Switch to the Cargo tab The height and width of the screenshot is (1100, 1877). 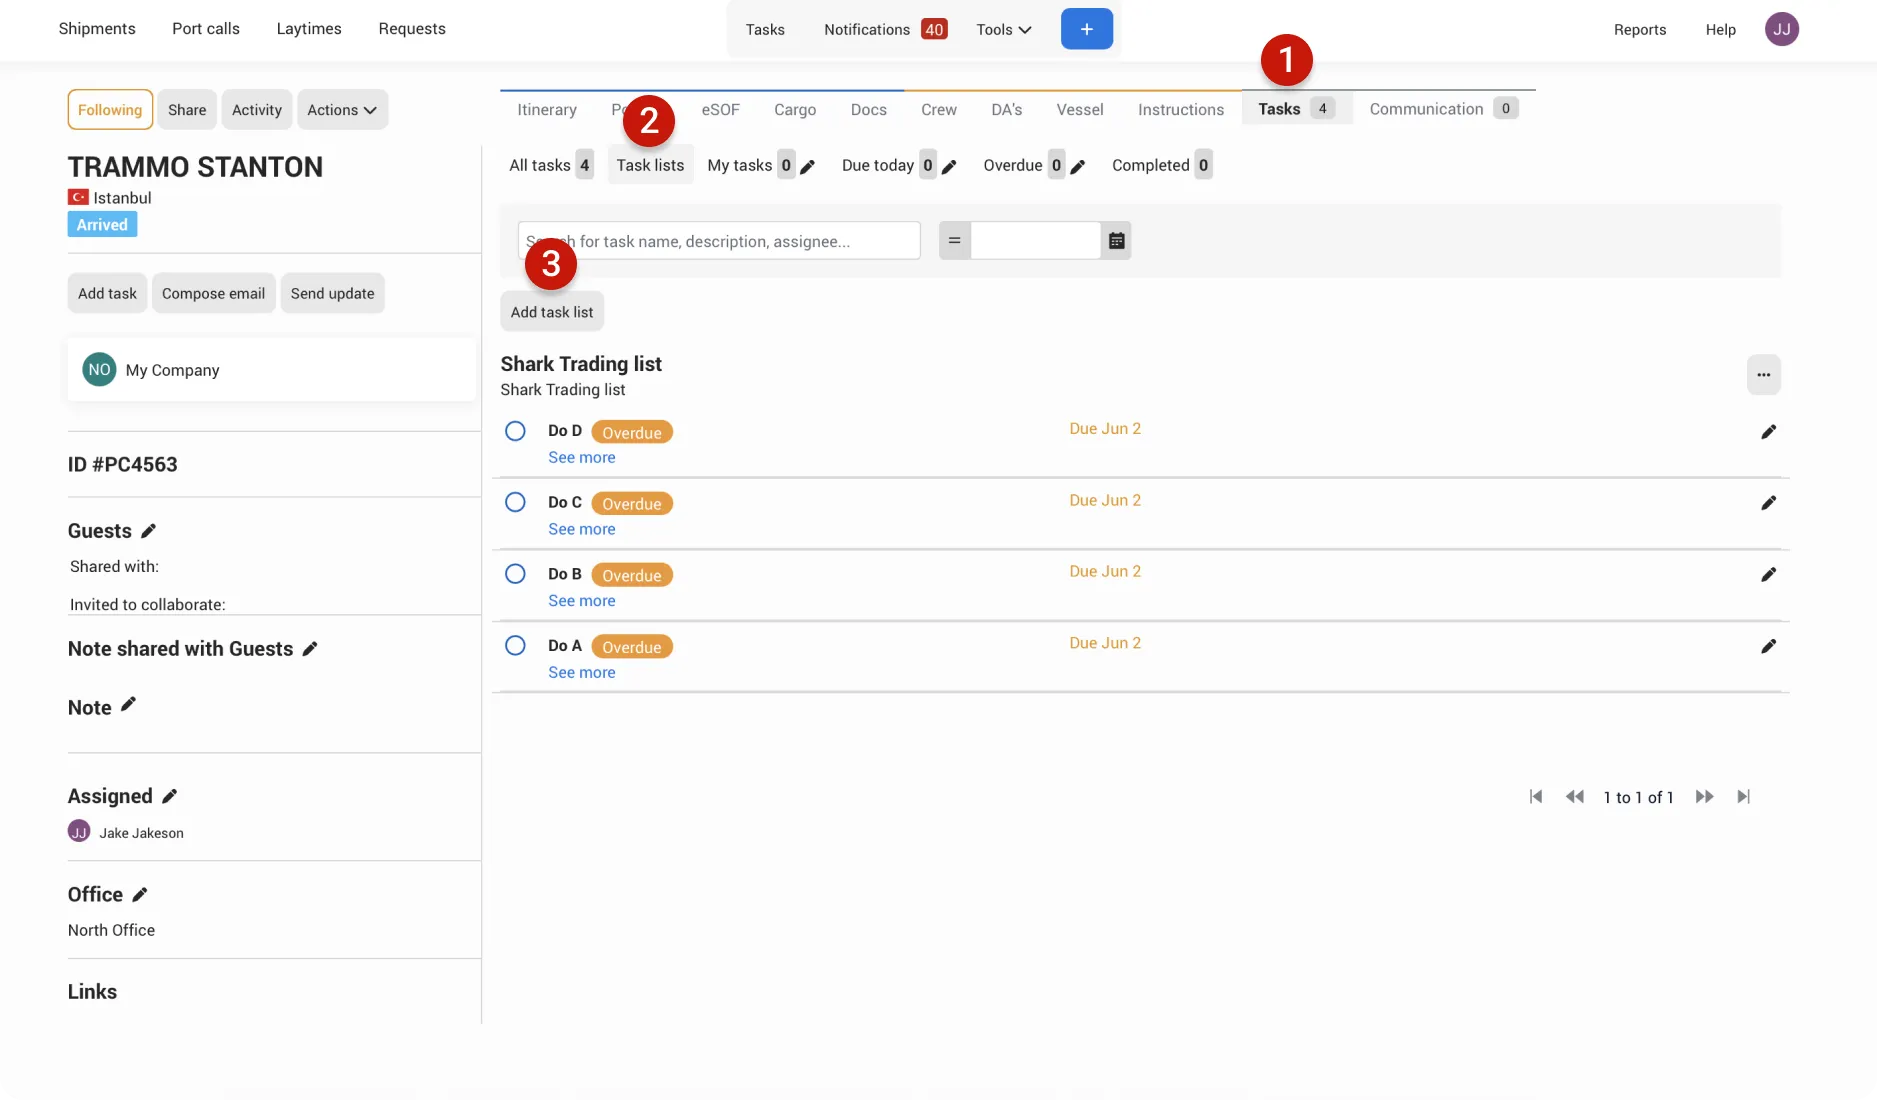[x=795, y=110]
